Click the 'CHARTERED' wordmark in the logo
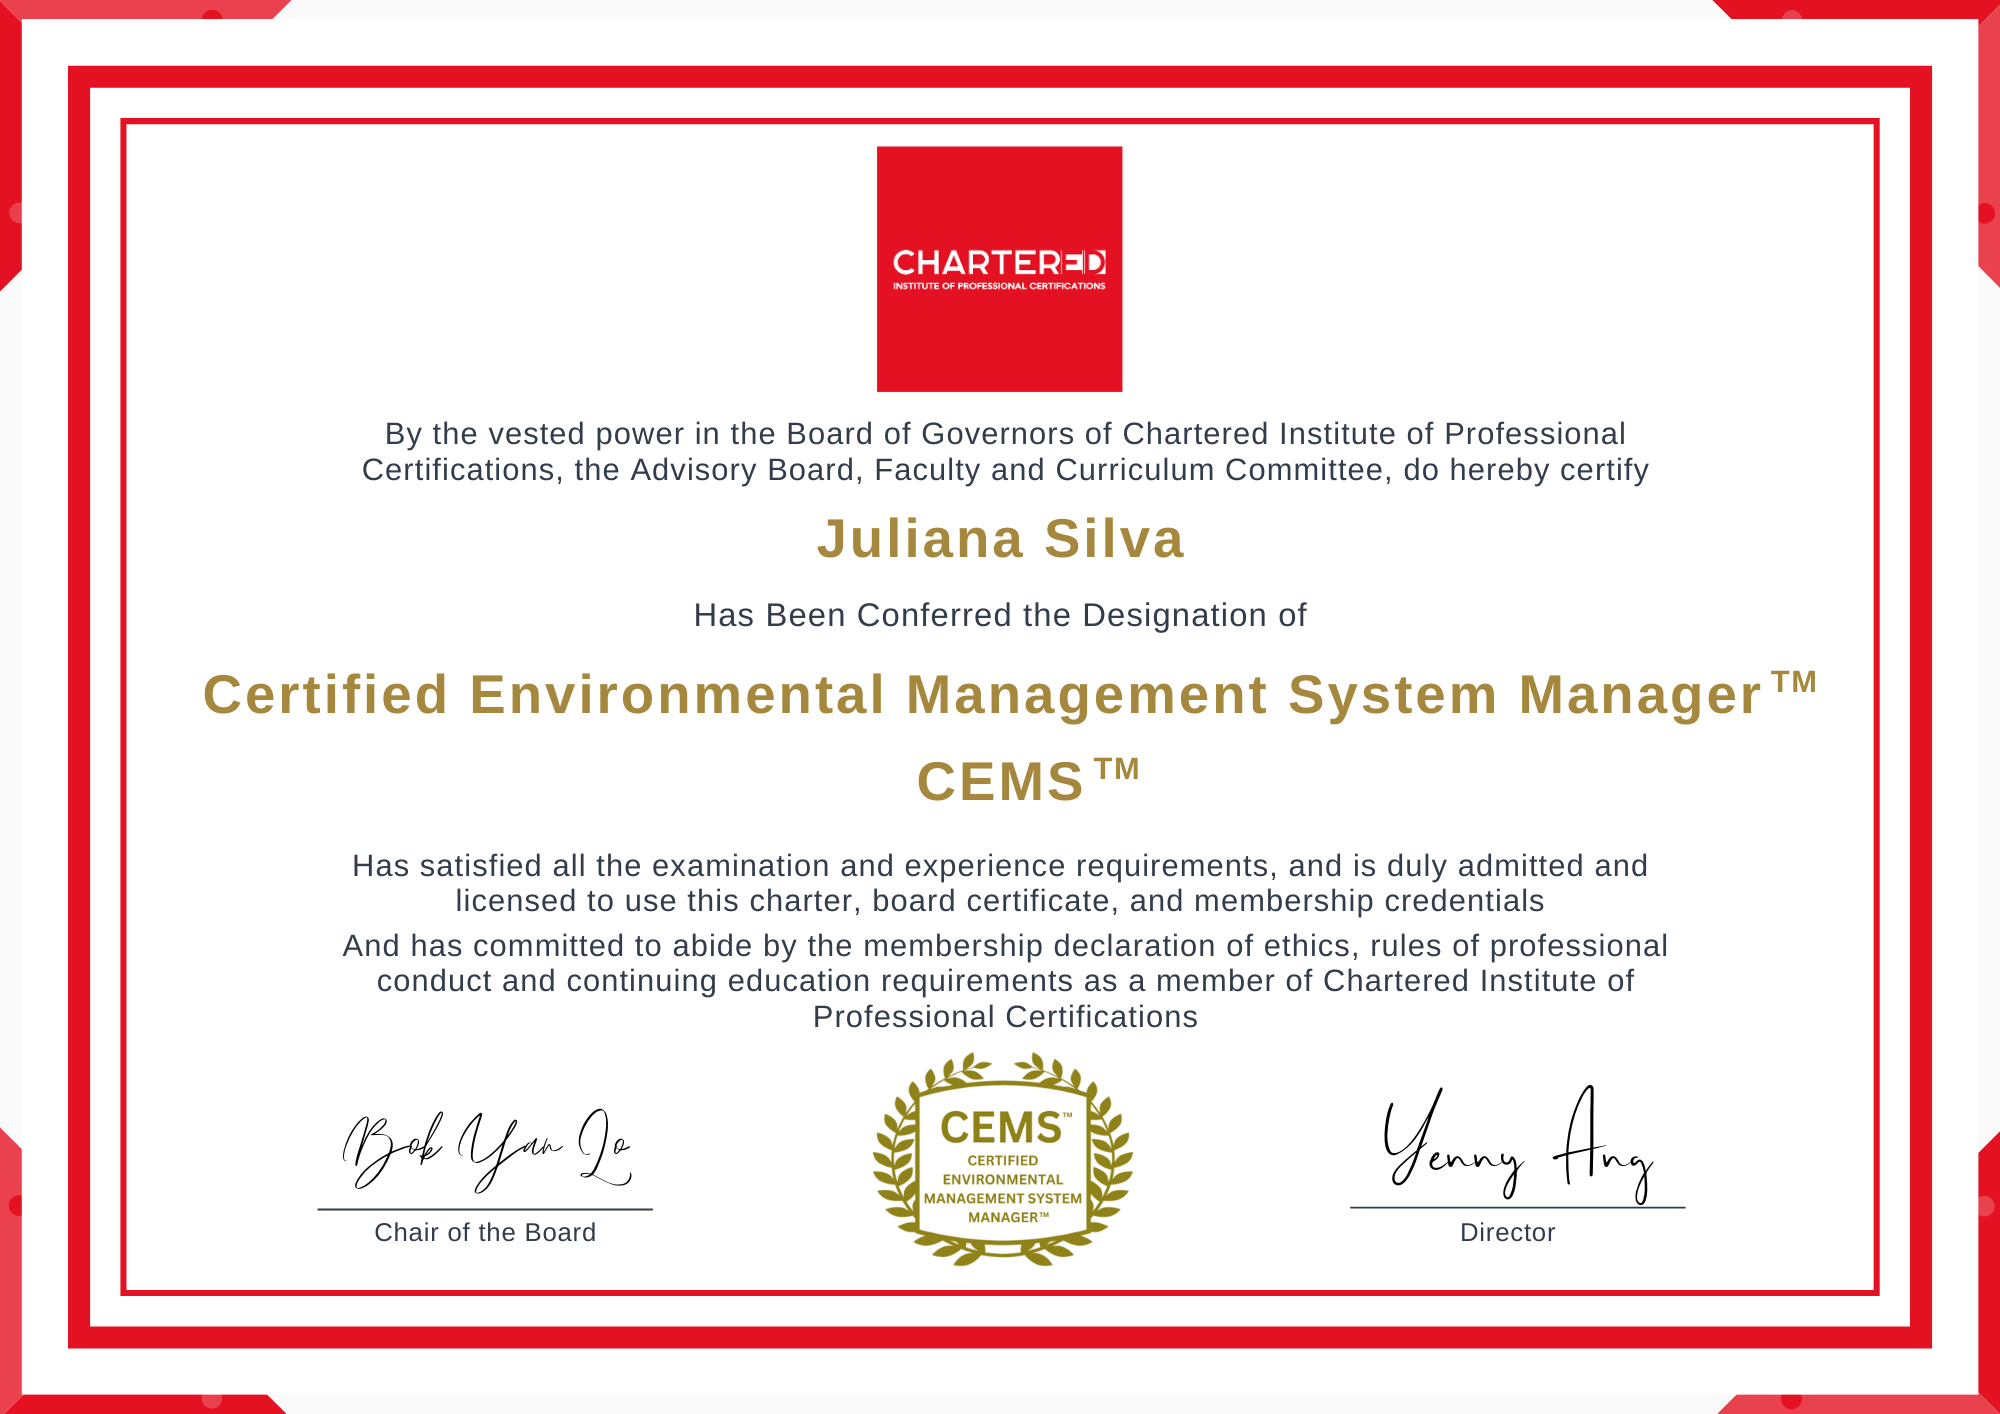 click(999, 263)
